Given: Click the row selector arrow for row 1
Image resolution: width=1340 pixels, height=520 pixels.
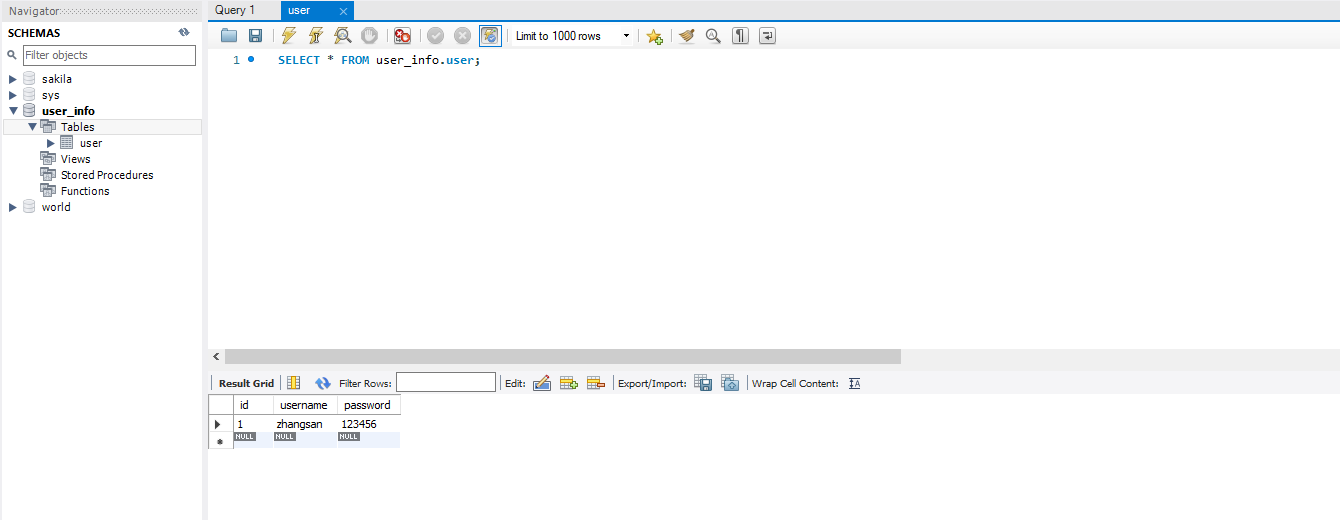Looking at the screenshot, I should (219, 424).
